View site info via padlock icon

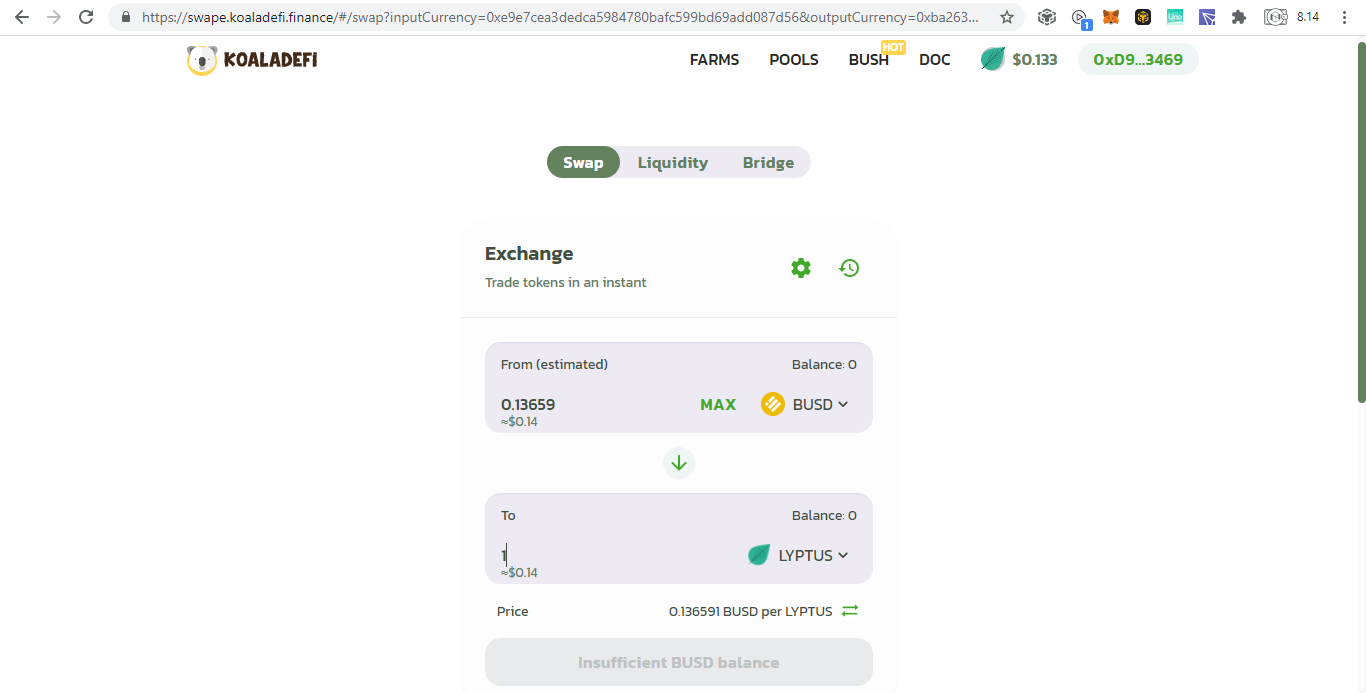pyautogui.click(x=125, y=18)
